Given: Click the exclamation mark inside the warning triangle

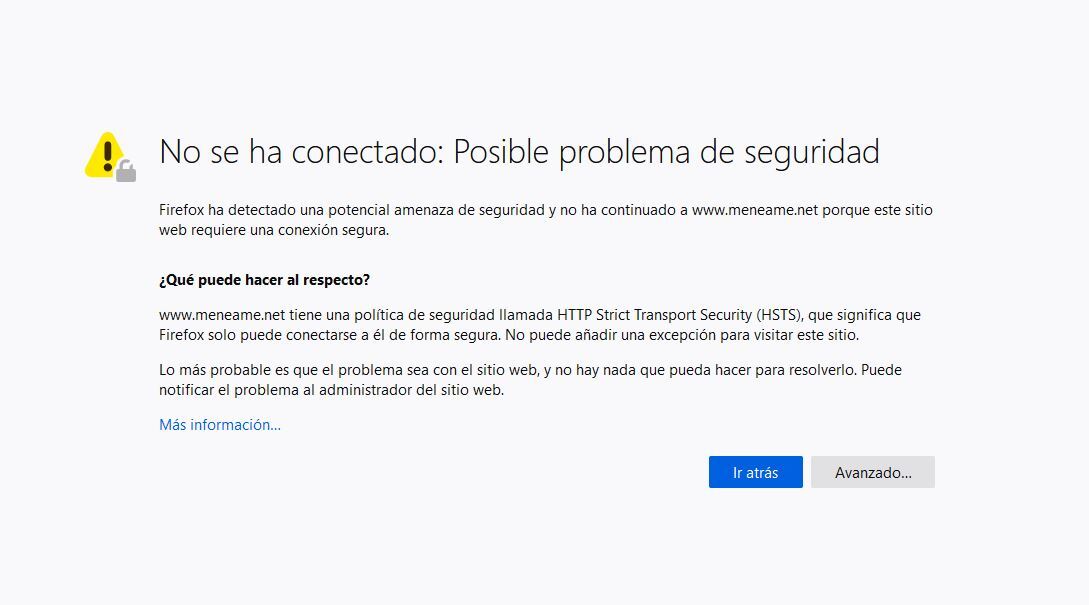Looking at the screenshot, I should click(107, 156).
